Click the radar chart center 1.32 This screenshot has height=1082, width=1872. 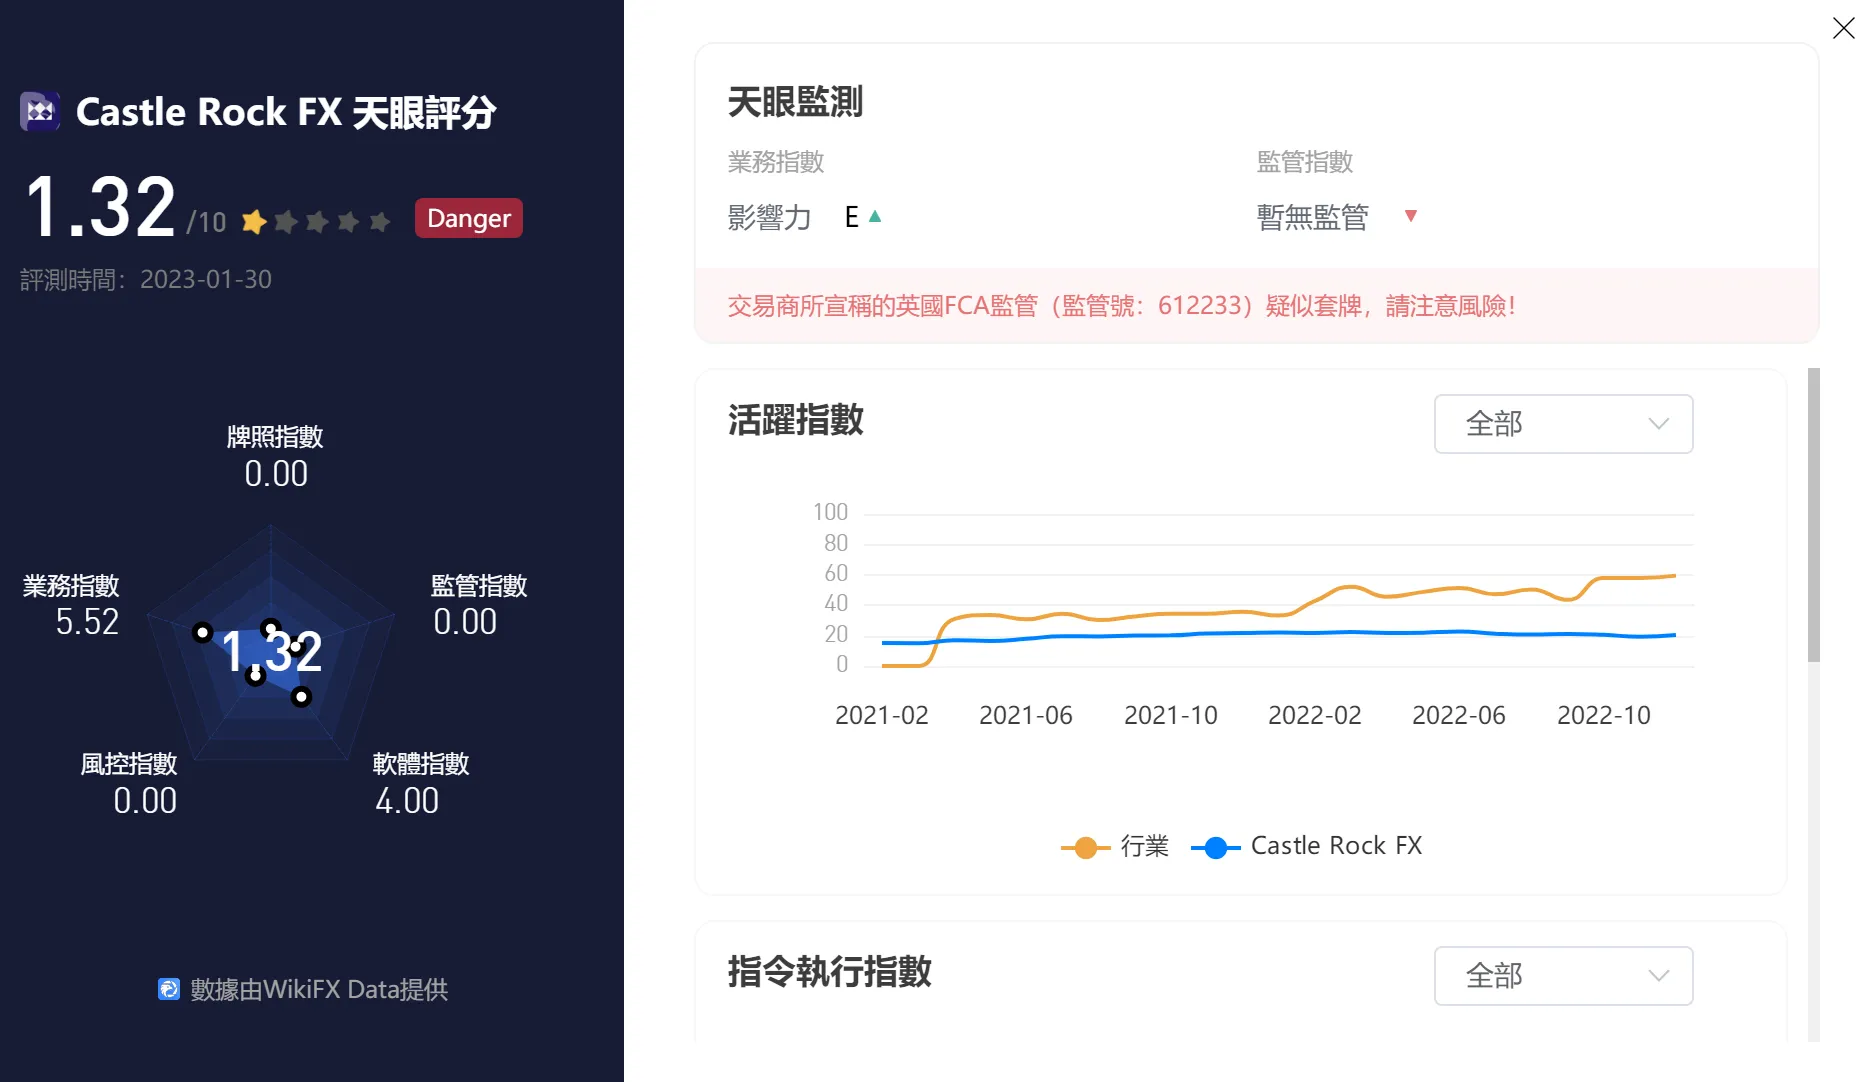point(272,652)
